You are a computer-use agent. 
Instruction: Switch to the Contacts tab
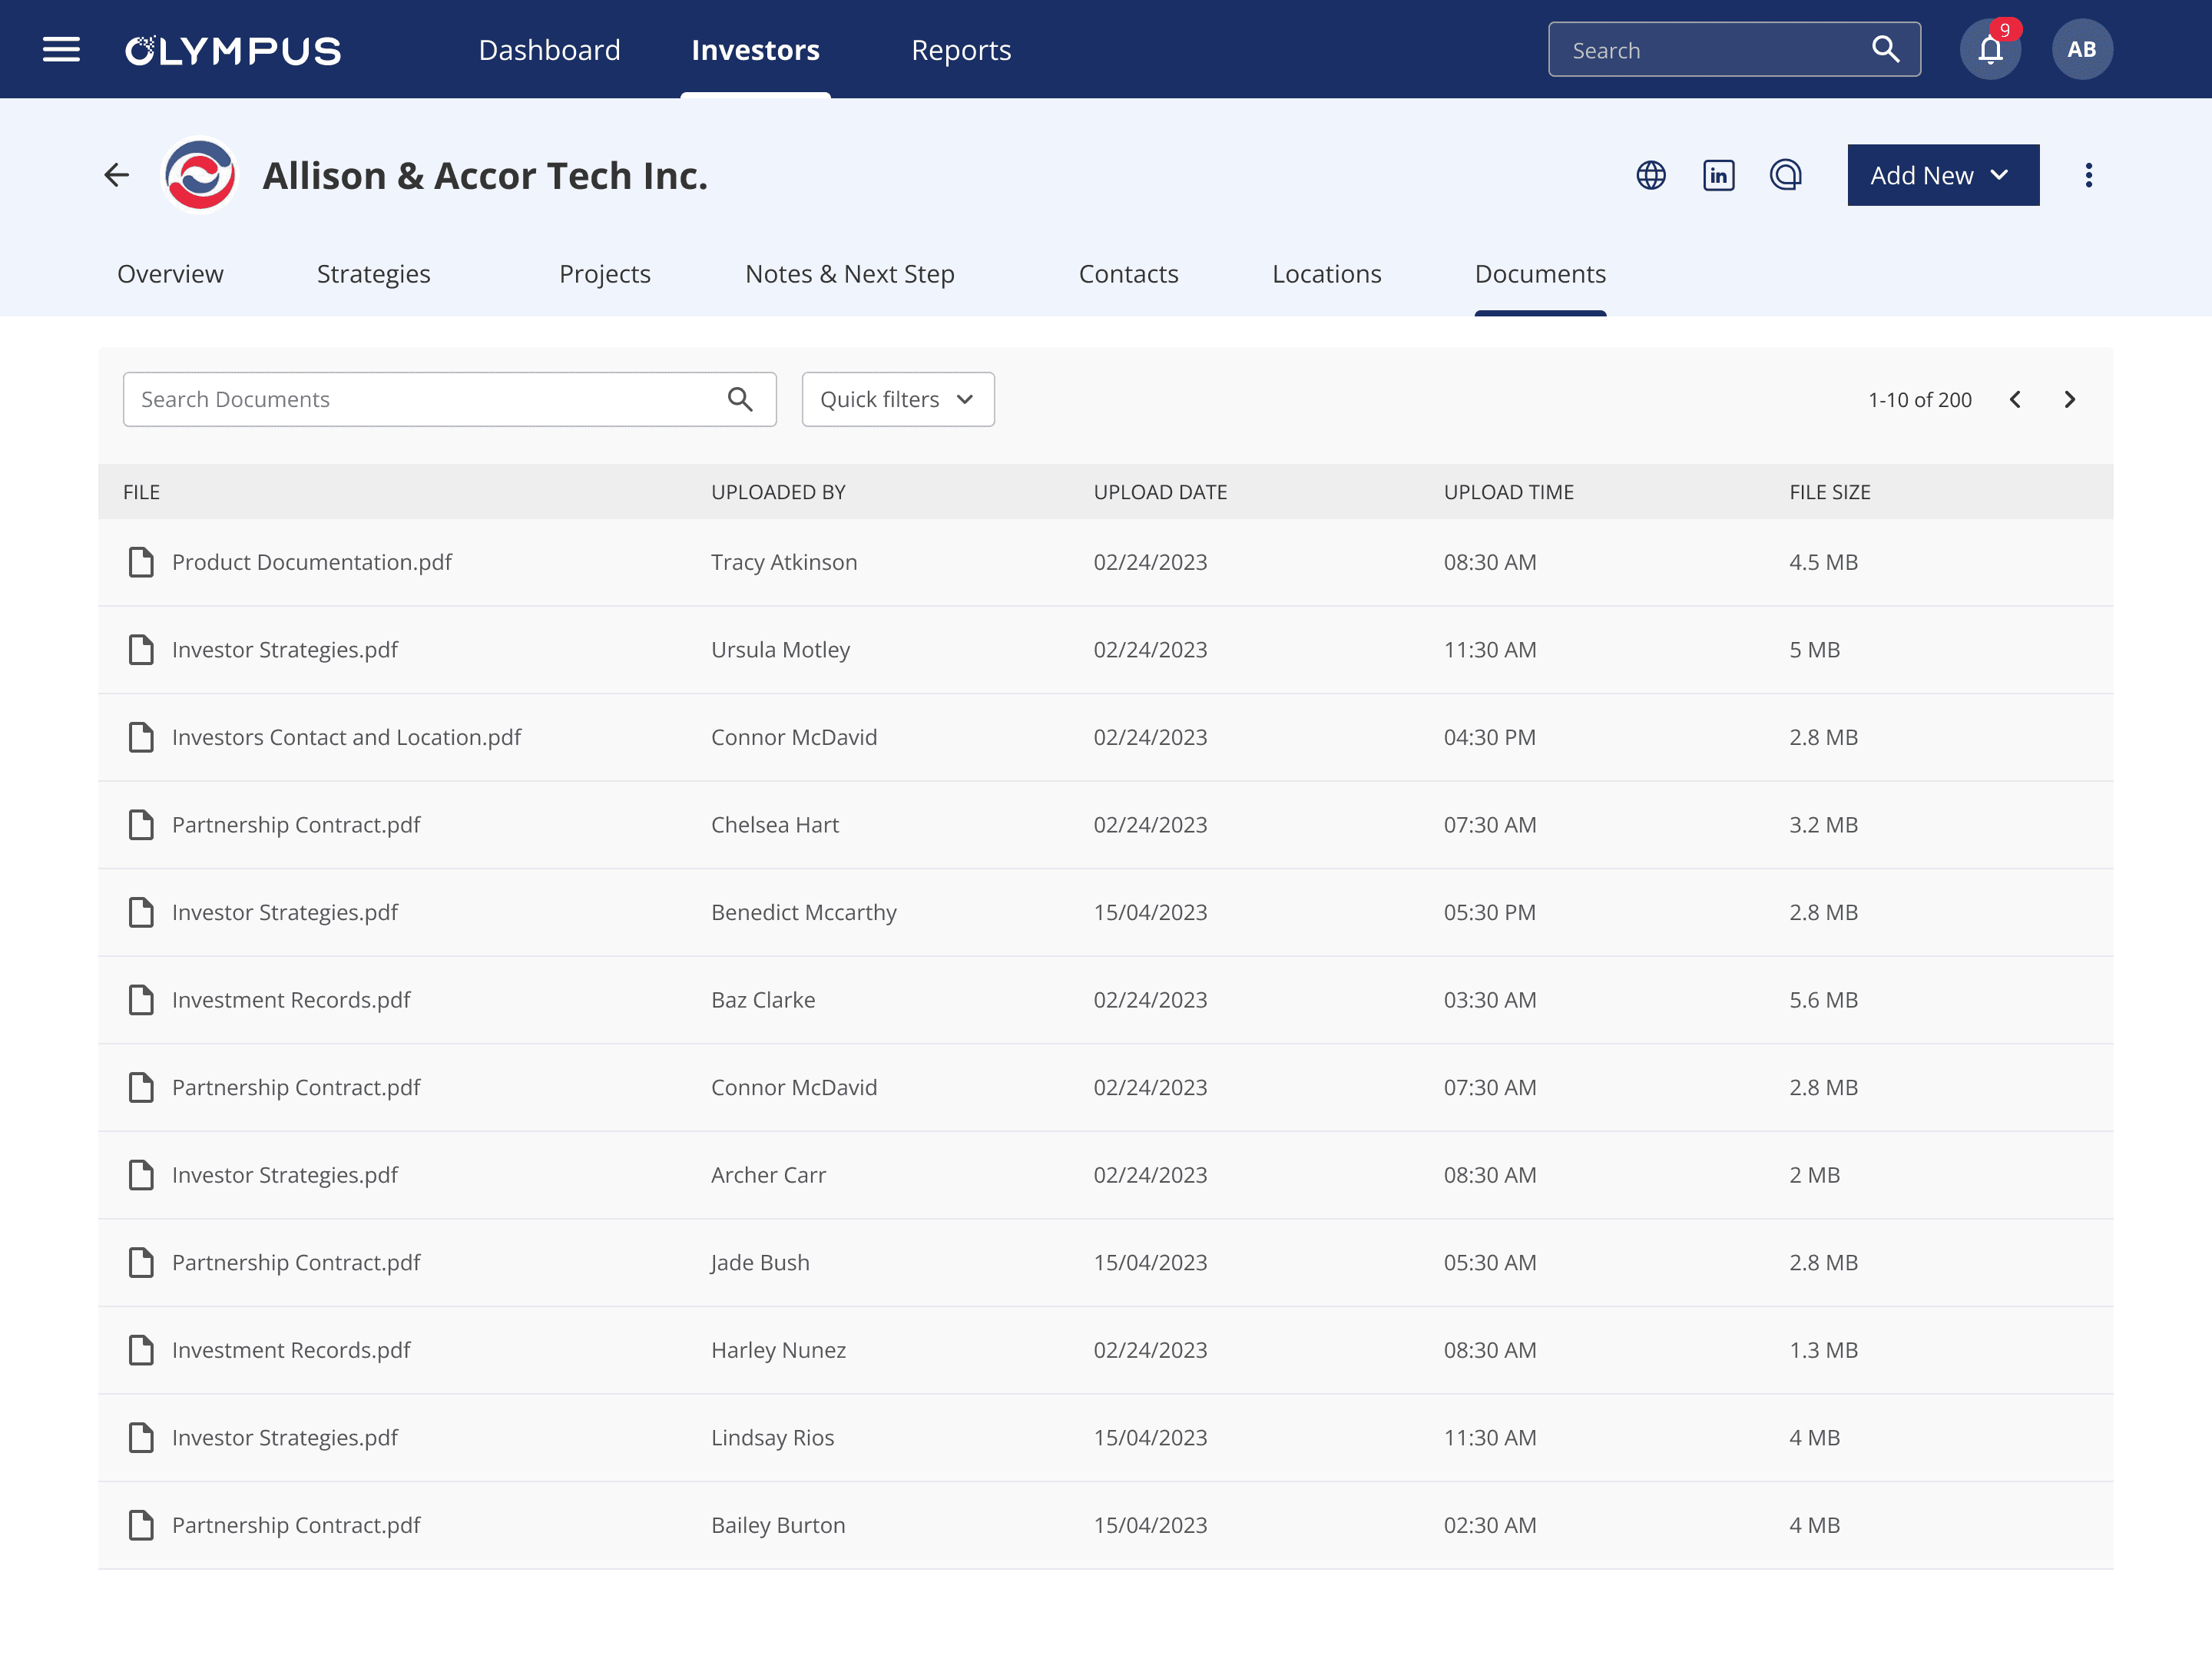point(1128,274)
